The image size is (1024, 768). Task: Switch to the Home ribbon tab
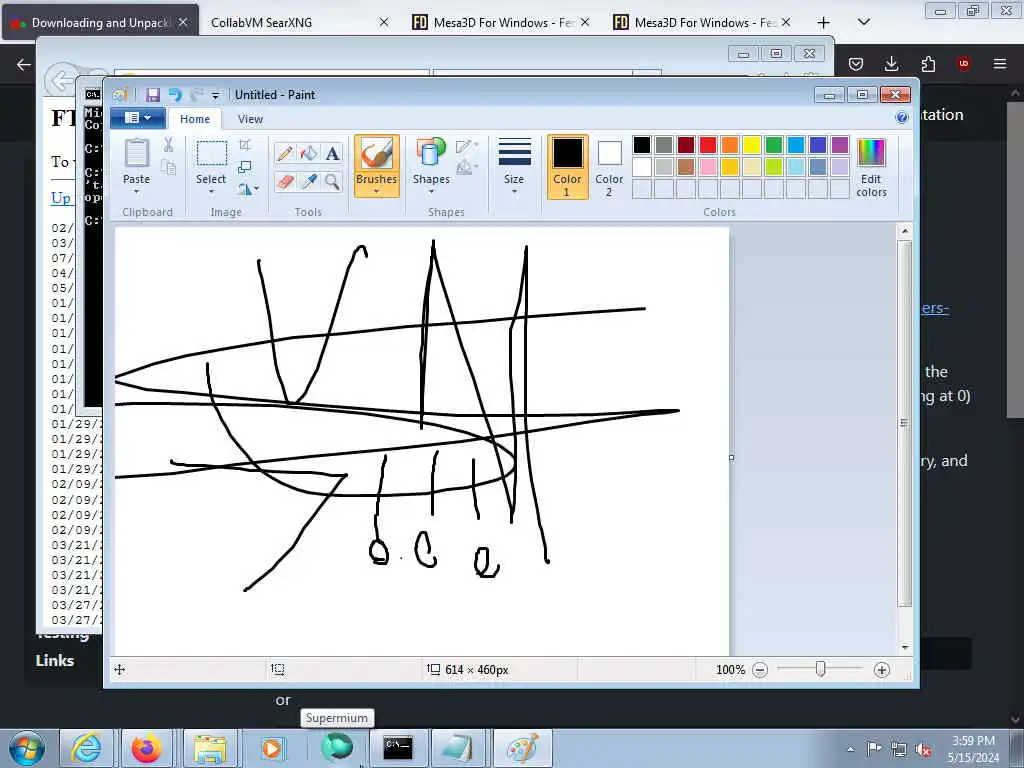click(x=195, y=119)
